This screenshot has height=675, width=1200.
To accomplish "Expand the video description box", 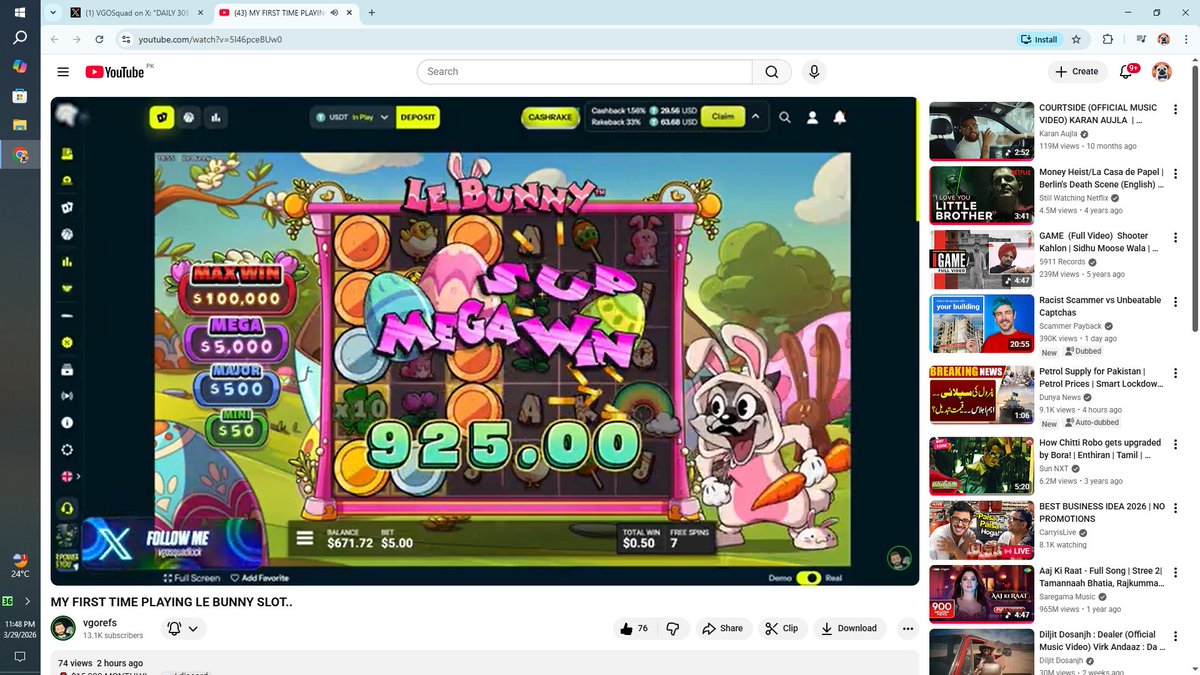I will (x=485, y=663).
